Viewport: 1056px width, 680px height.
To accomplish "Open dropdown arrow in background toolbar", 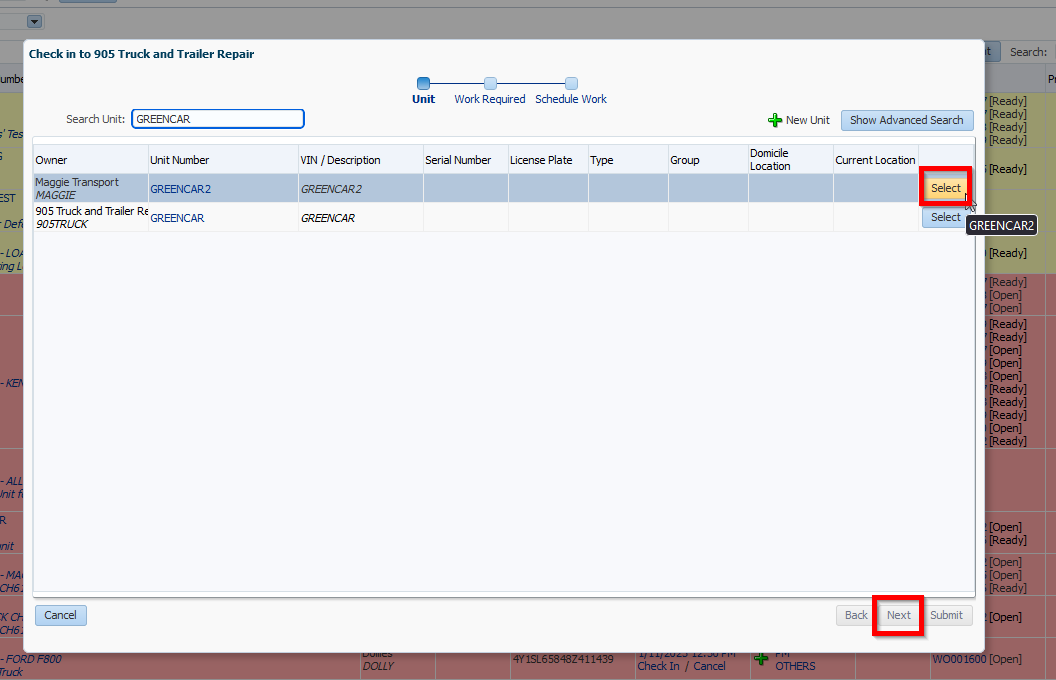I will tap(34, 22).
